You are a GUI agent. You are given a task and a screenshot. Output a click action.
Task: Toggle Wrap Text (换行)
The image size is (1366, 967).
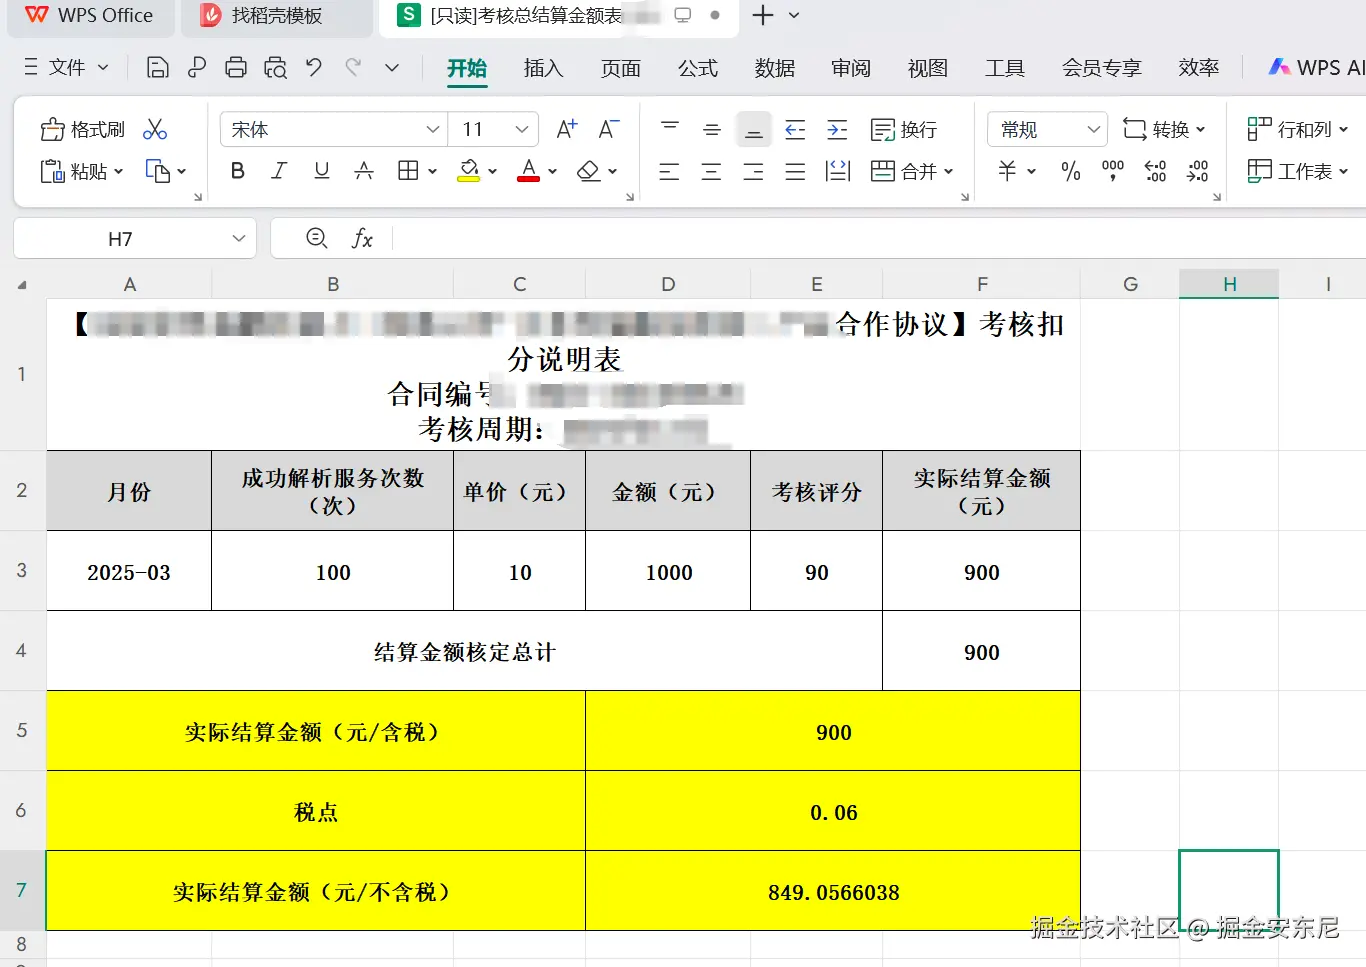pos(904,129)
